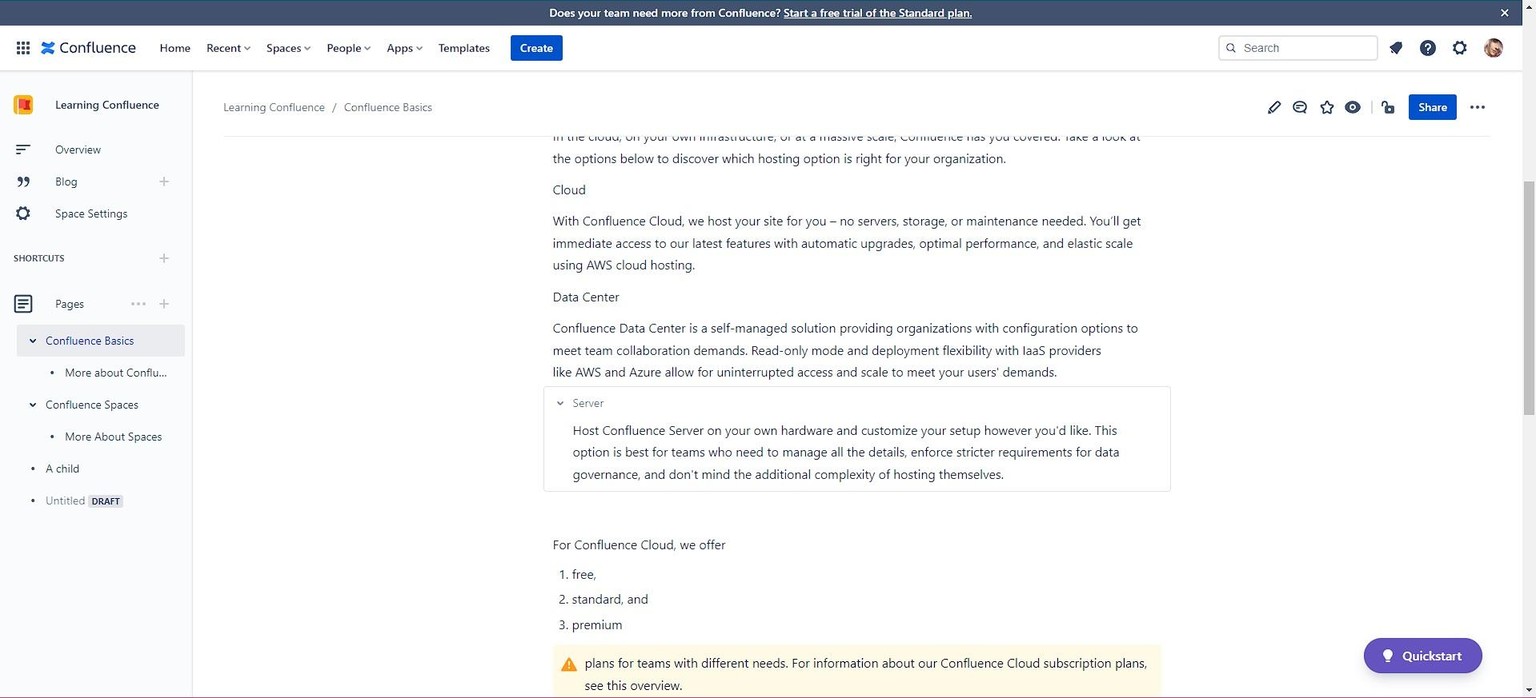Open Templates in the top navigation
Viewport: 1536px width, 698px height.
tap(464, 48)
